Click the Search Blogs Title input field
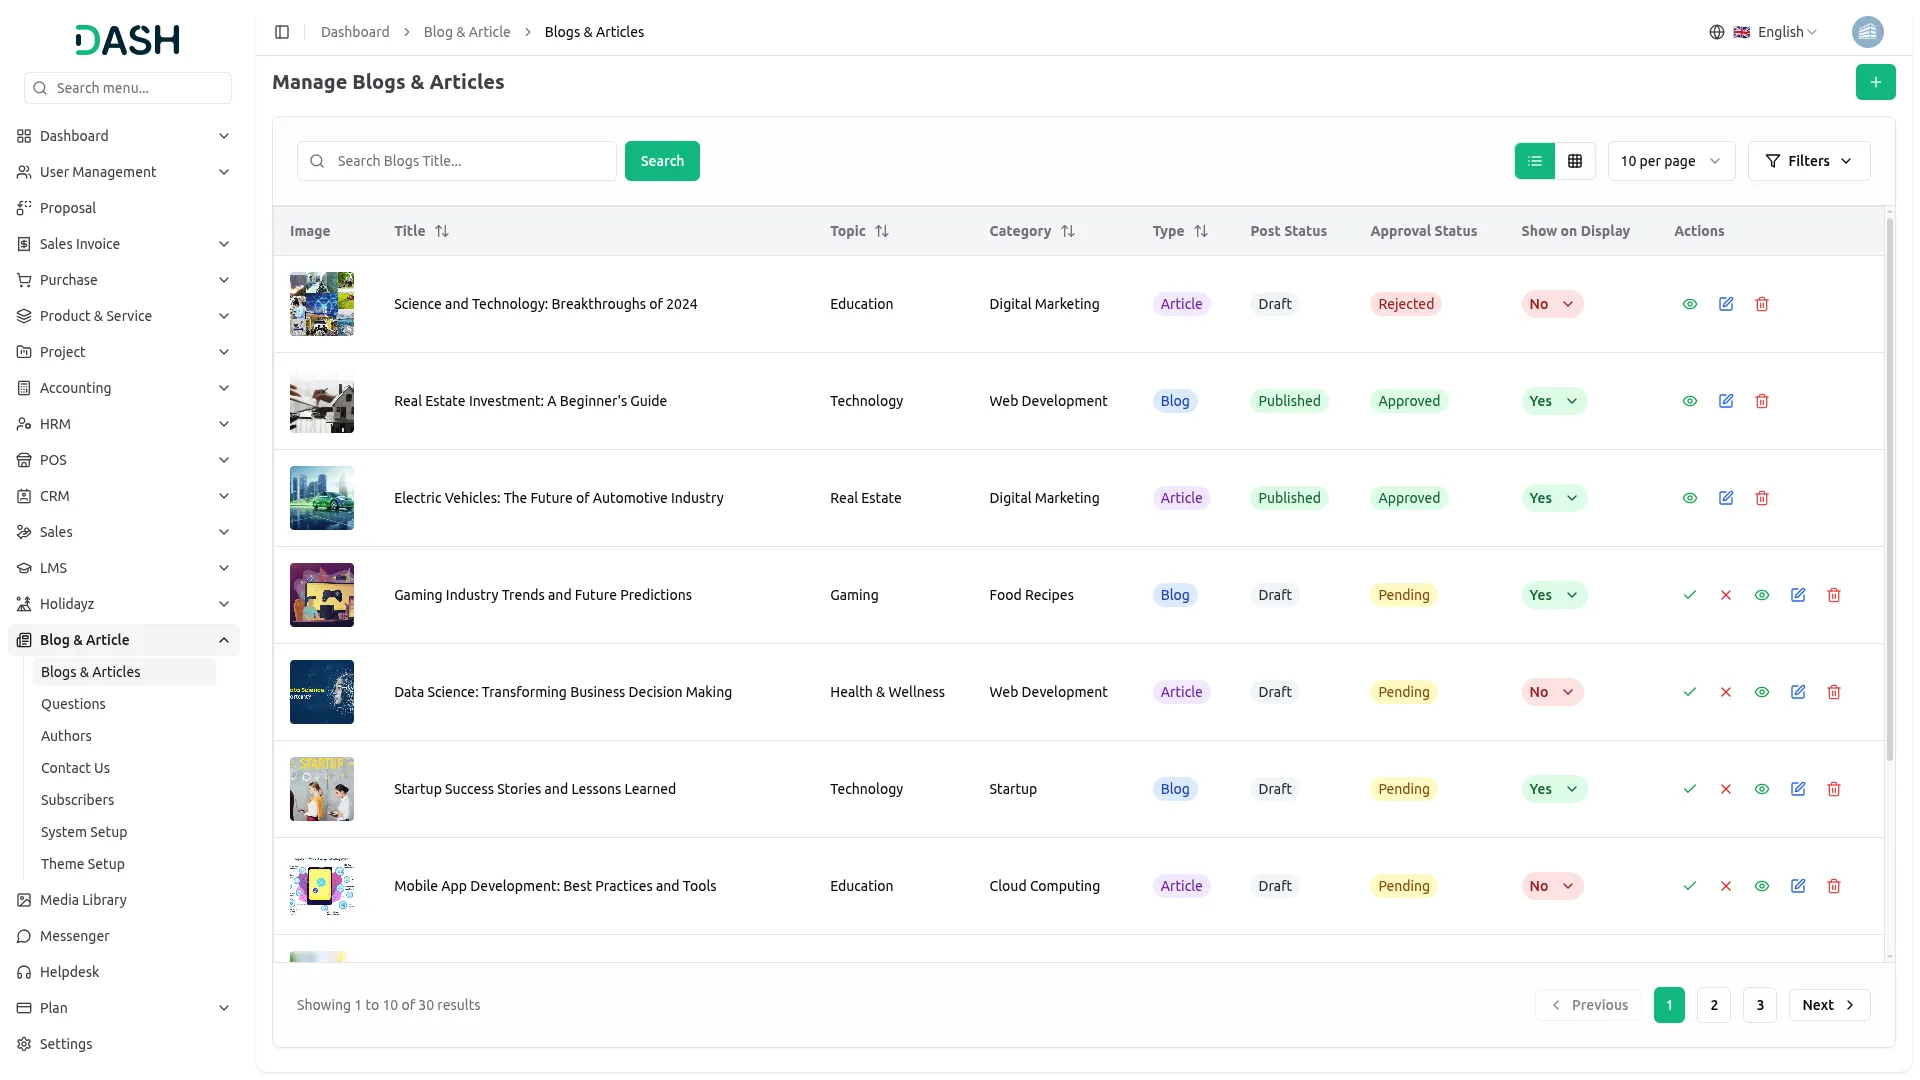The image size is (1920, 1080). [470, 161]
